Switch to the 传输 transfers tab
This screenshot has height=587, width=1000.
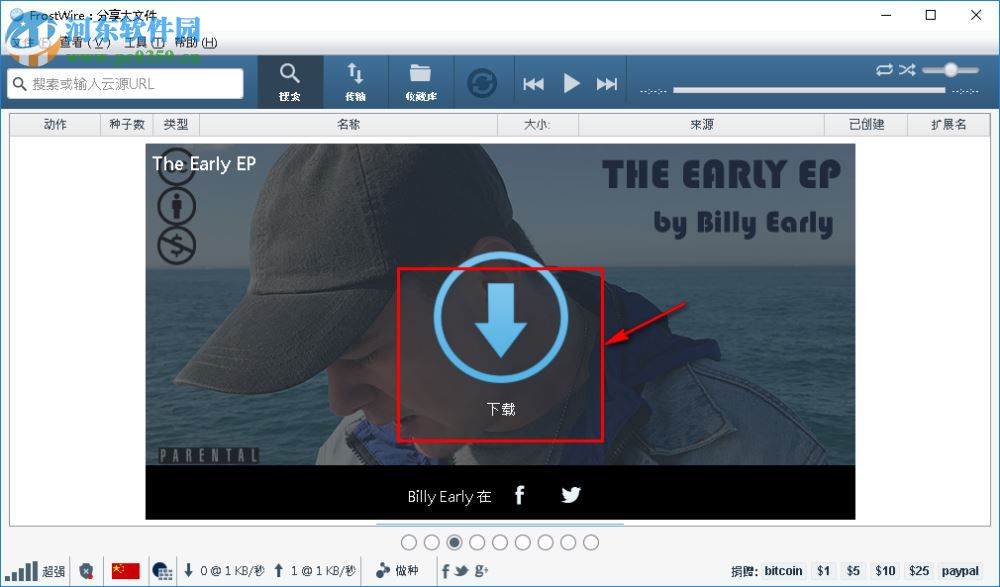point(355,82)
